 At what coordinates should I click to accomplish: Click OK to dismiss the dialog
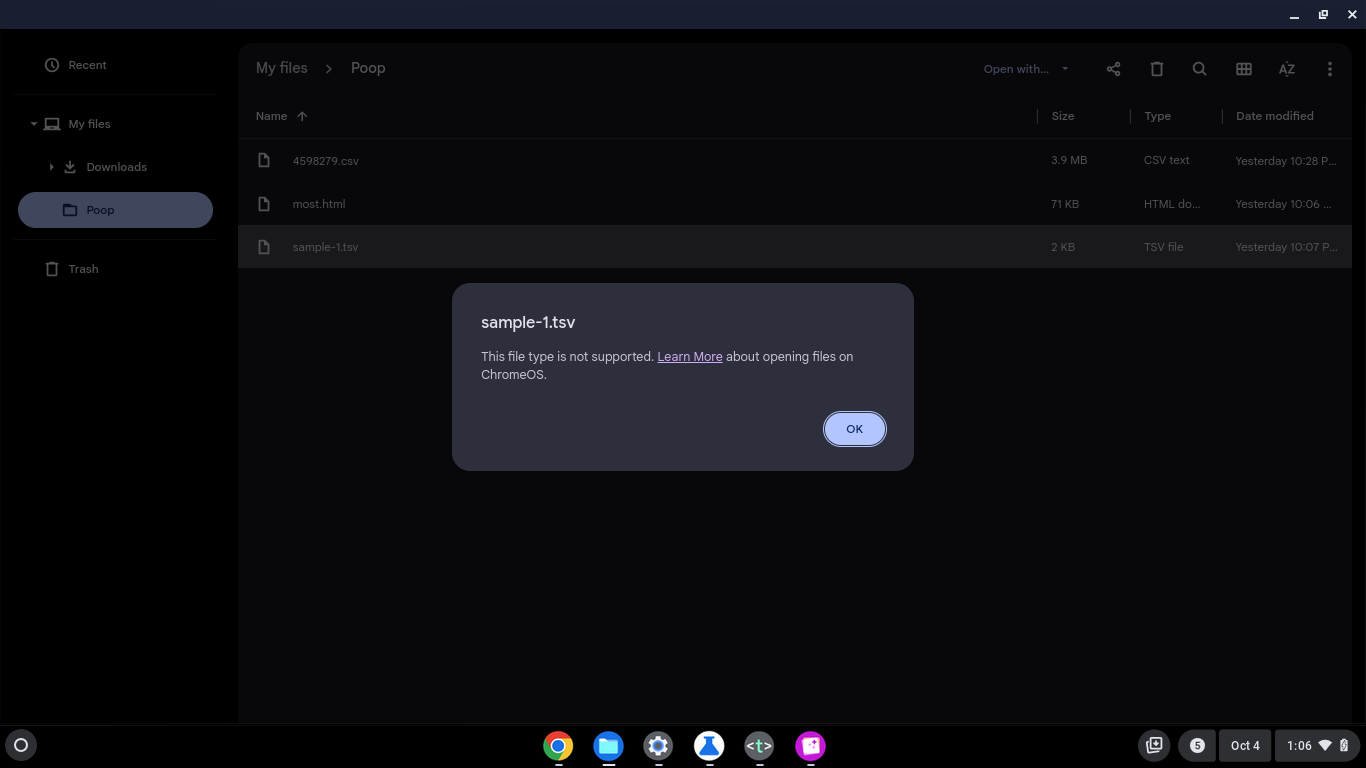(x=854, y=429)
